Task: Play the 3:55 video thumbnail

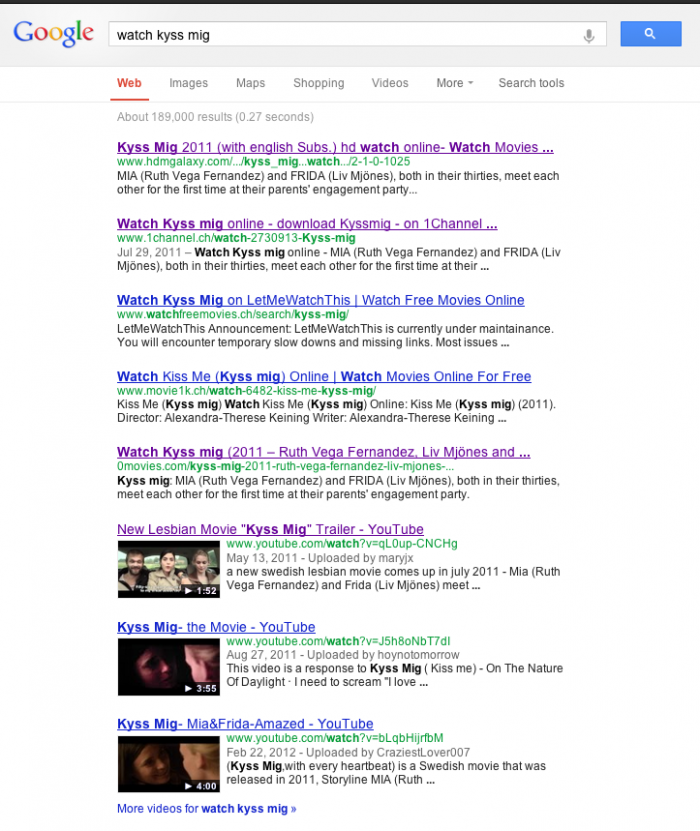Action: pyautogui.click(x=169, y=667)
